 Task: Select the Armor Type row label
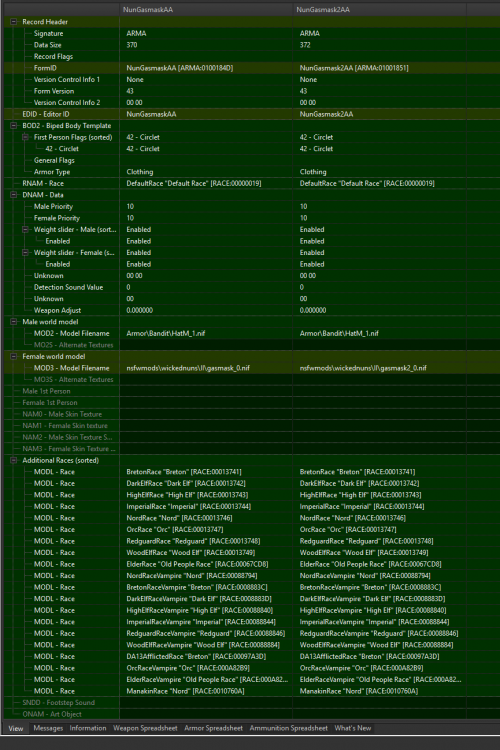[x=52, y=172]
